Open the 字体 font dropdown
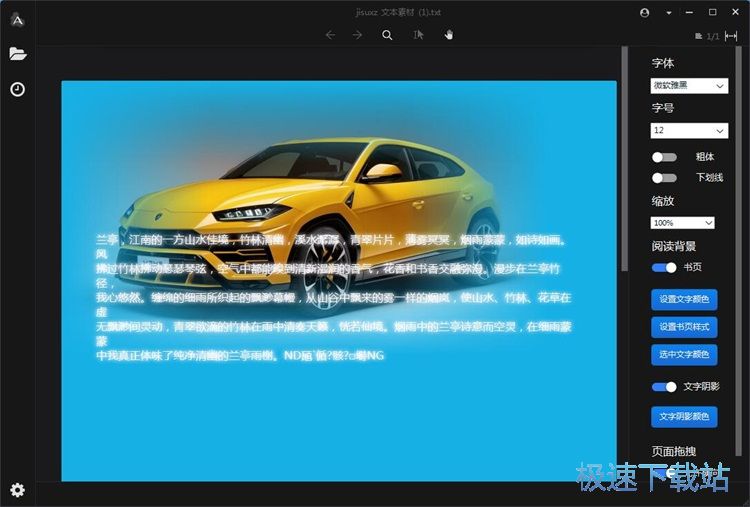This screenshot has height=507, width=750. click(689, 86)
